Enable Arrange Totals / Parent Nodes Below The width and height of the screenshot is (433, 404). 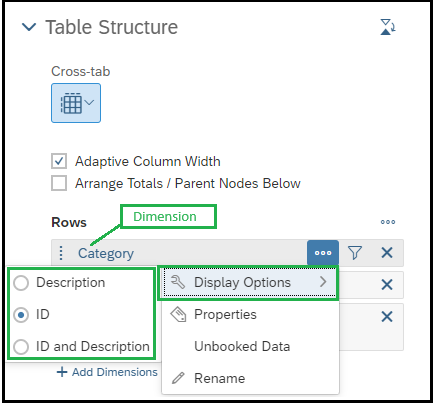pyautogui.click(x=59, y=183)
